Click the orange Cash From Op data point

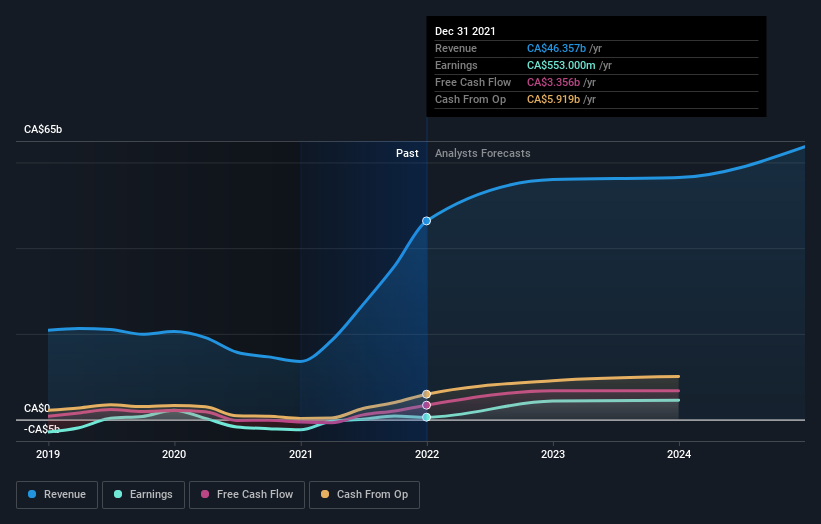click(427, 394)
